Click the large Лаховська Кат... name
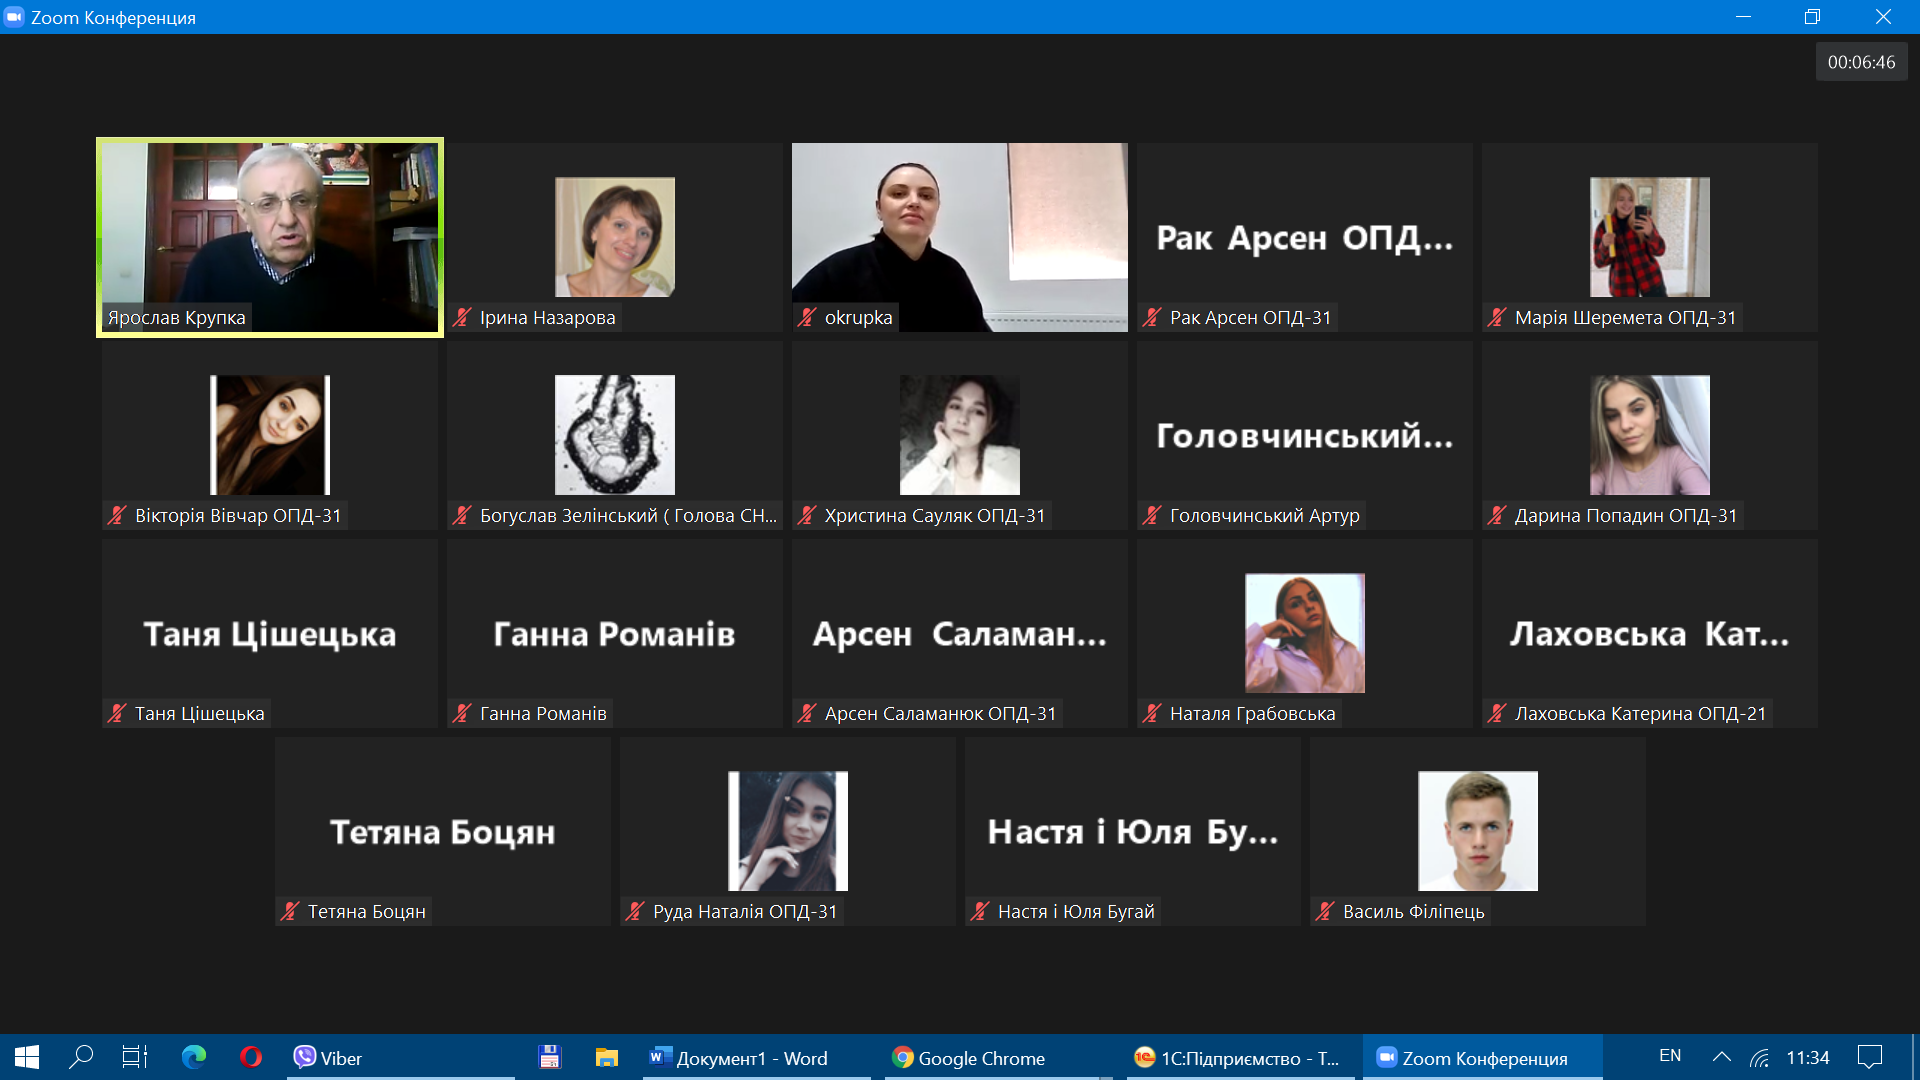Image resolution: width=1920 pixels, height=1080 pixels. [1650, 634]
